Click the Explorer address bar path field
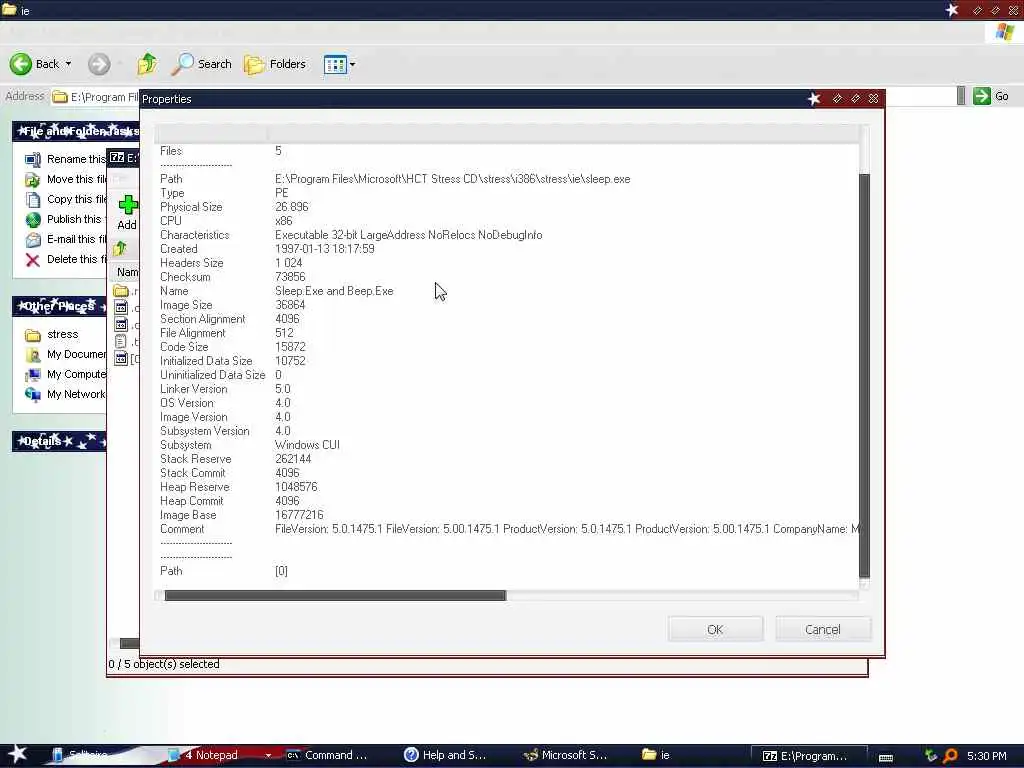 95,97
